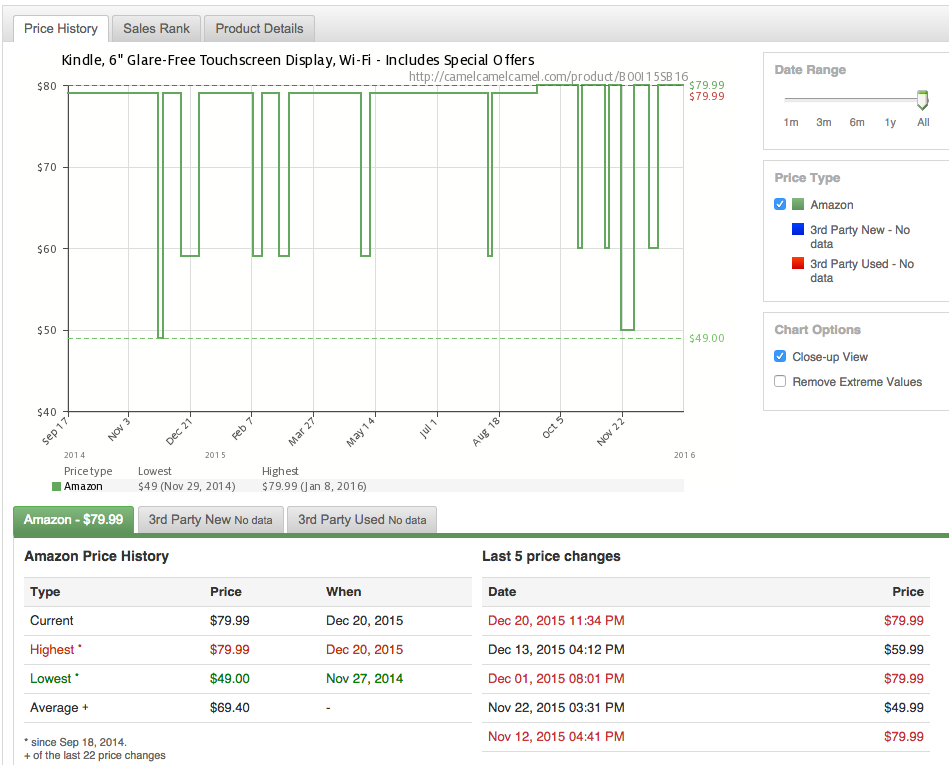This screenshot has width=949, height=765.
Task: Uncheck the Amazon price type checkbox
Action: [x=780, y=204]
